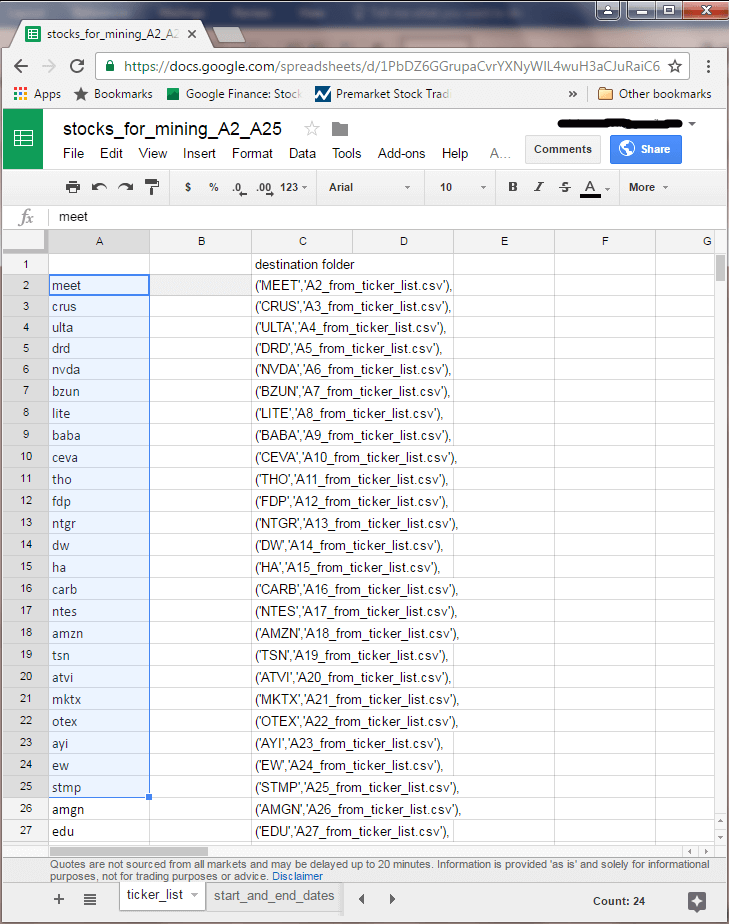Viewport: 729px width, 924px height.
Task: Toggle strikethrough formatting
Action: click(565, 187)
